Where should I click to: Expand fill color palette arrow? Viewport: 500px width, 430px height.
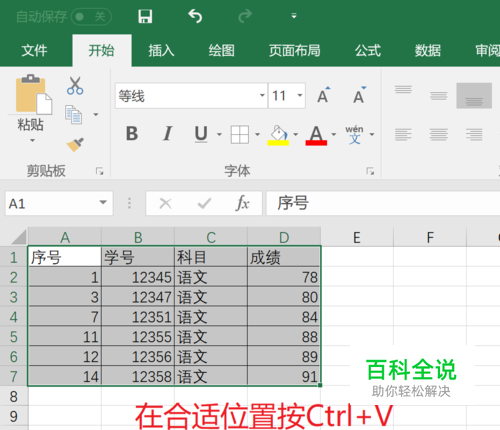[x=295, y=135]
